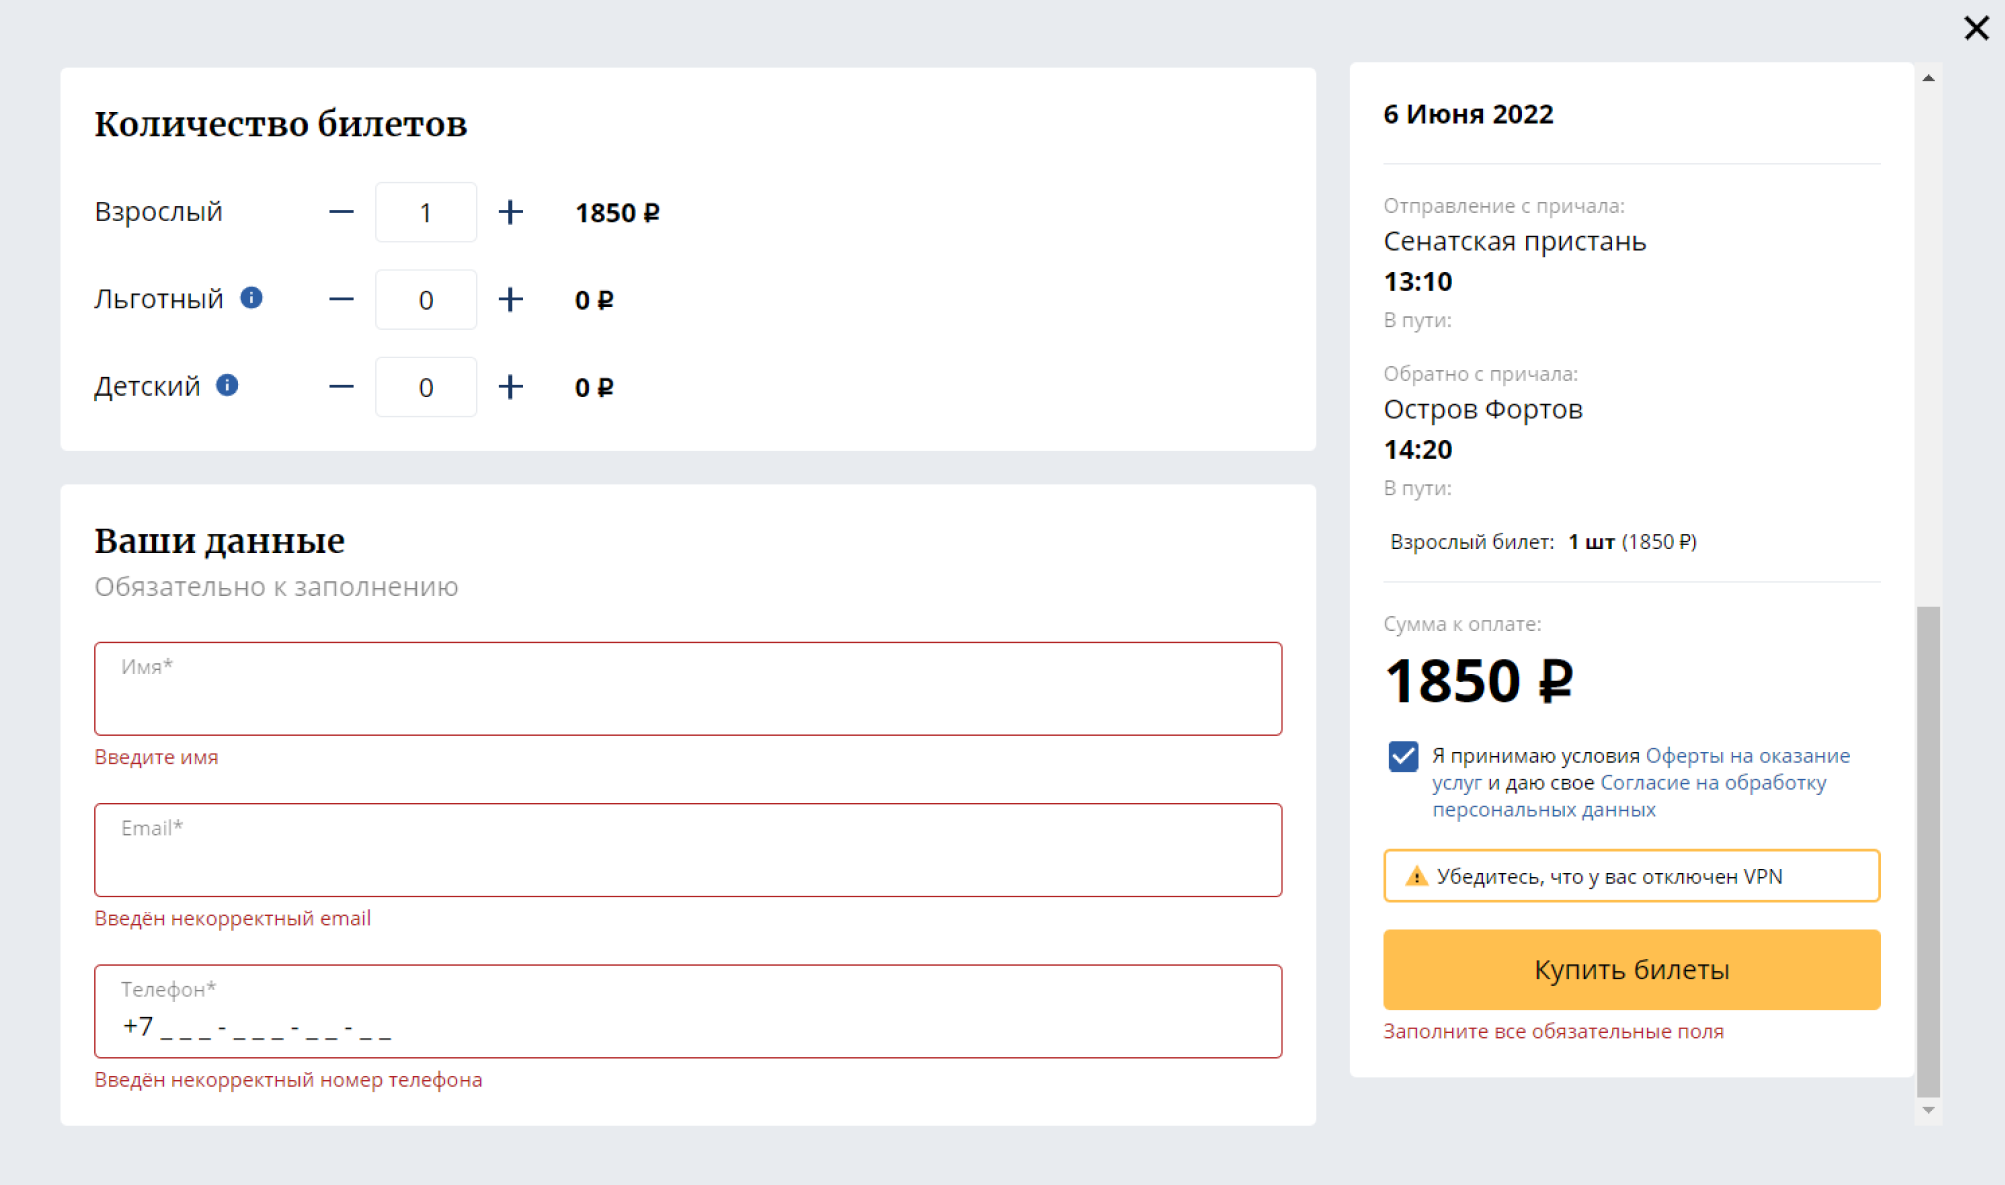This screenshot has height=1185, width=2005.
Task: Click the adult ticket quantity box
Action: click(x=426, y=212)
